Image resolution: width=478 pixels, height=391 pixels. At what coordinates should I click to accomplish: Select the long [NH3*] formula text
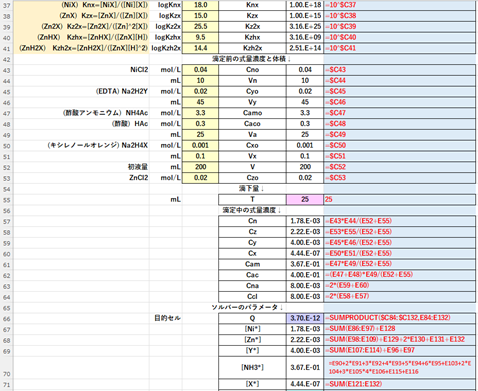[400, 367]
